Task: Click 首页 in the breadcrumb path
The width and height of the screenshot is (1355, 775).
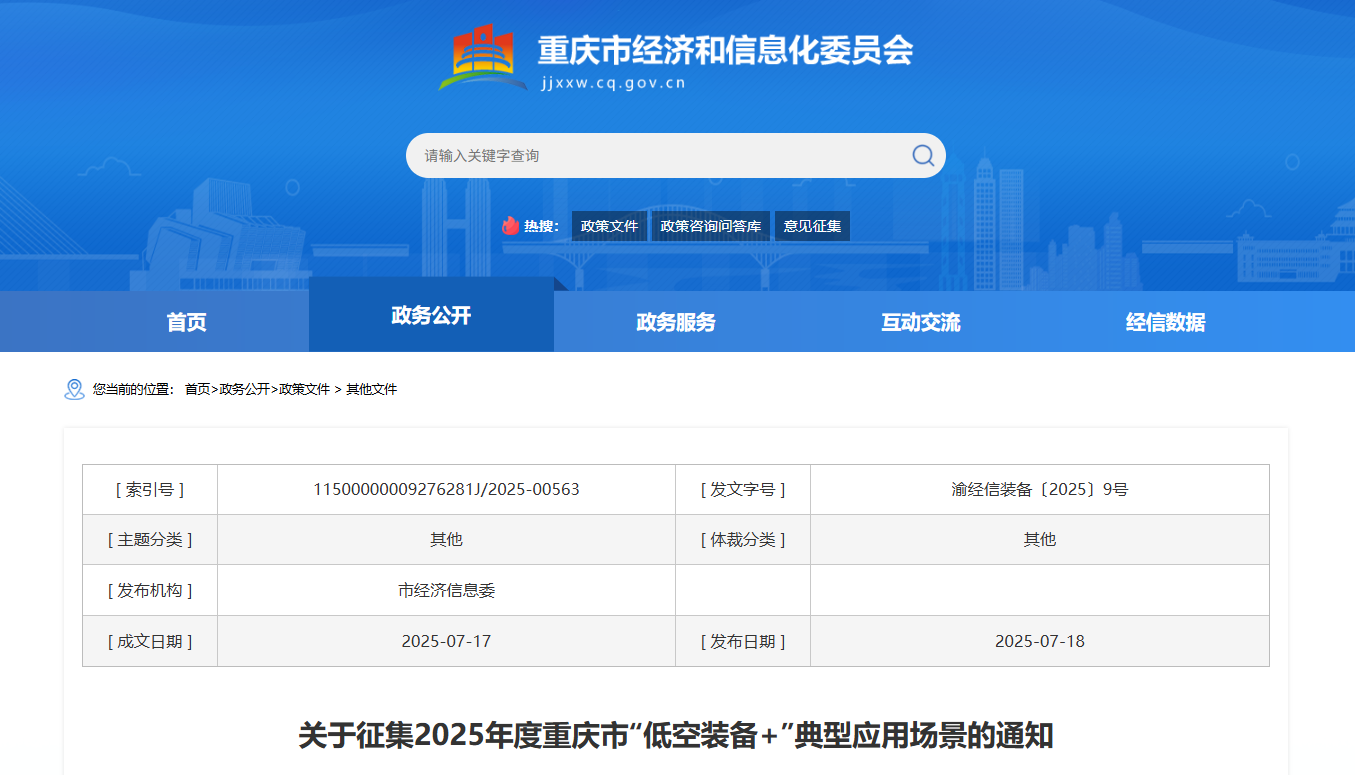Action: pos(197,389)
